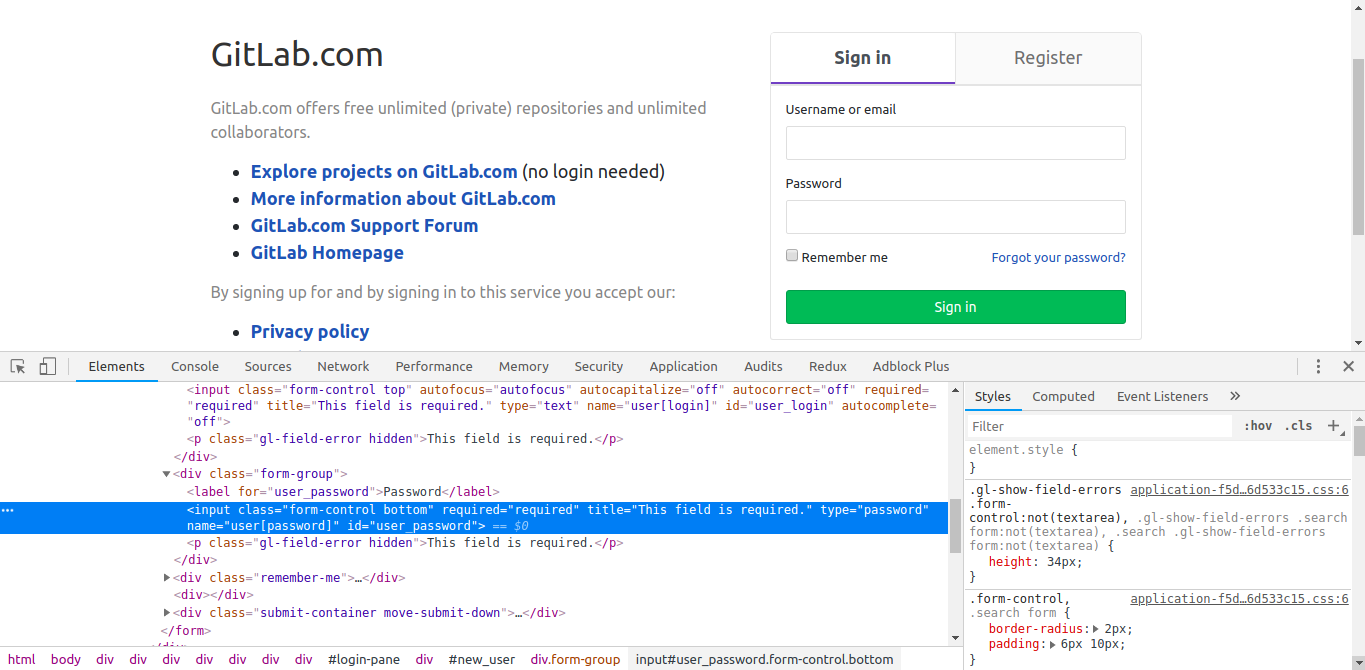Select the Computed pane tab

(1064, 397)
